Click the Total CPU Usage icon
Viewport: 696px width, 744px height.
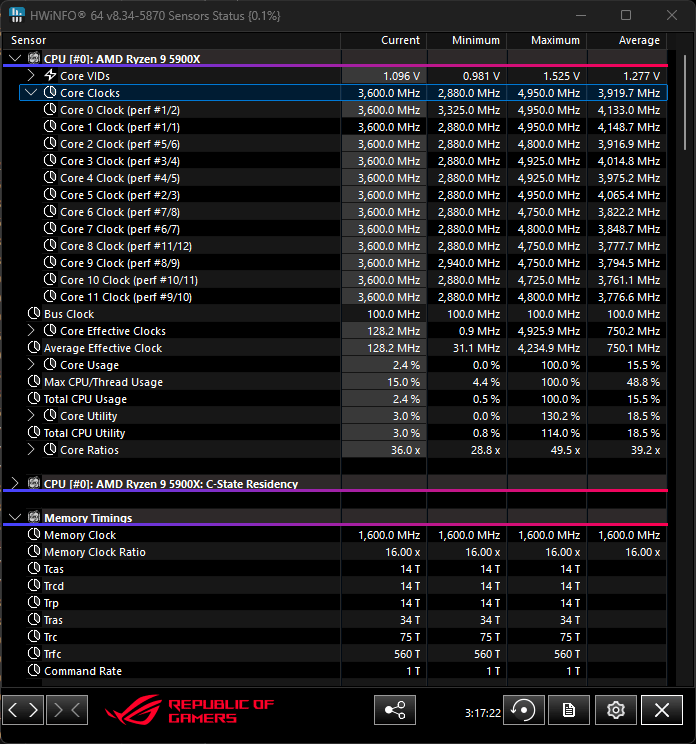[34, 398]
